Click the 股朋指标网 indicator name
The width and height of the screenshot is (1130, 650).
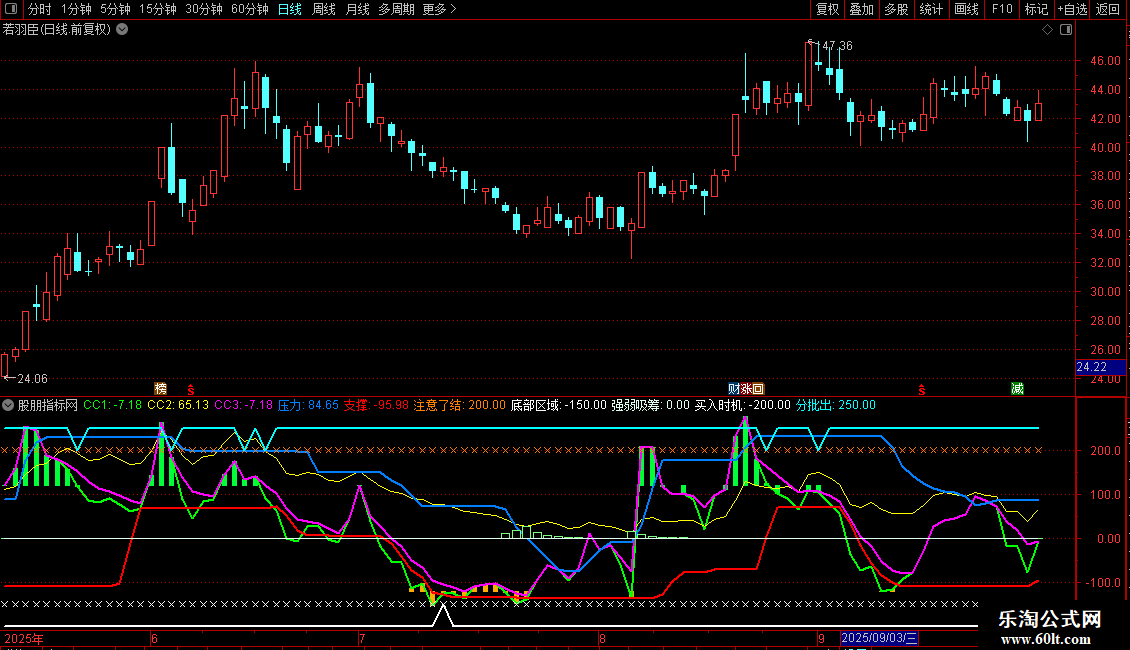coord(48,406)
